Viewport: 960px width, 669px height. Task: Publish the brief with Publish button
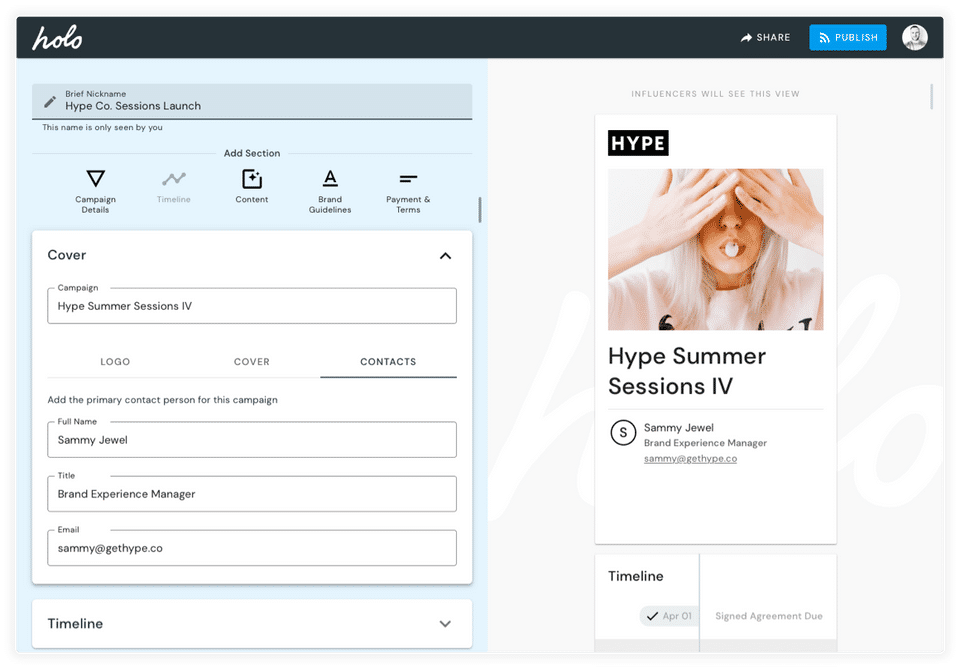click(847, 37)
